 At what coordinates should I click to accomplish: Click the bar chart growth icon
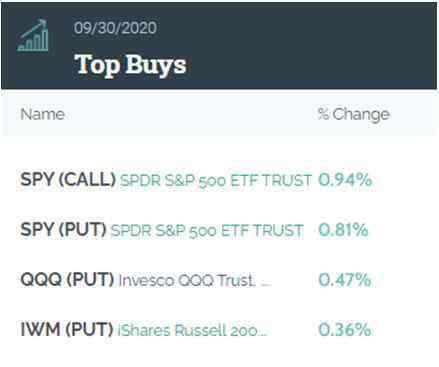coord(33,36)
